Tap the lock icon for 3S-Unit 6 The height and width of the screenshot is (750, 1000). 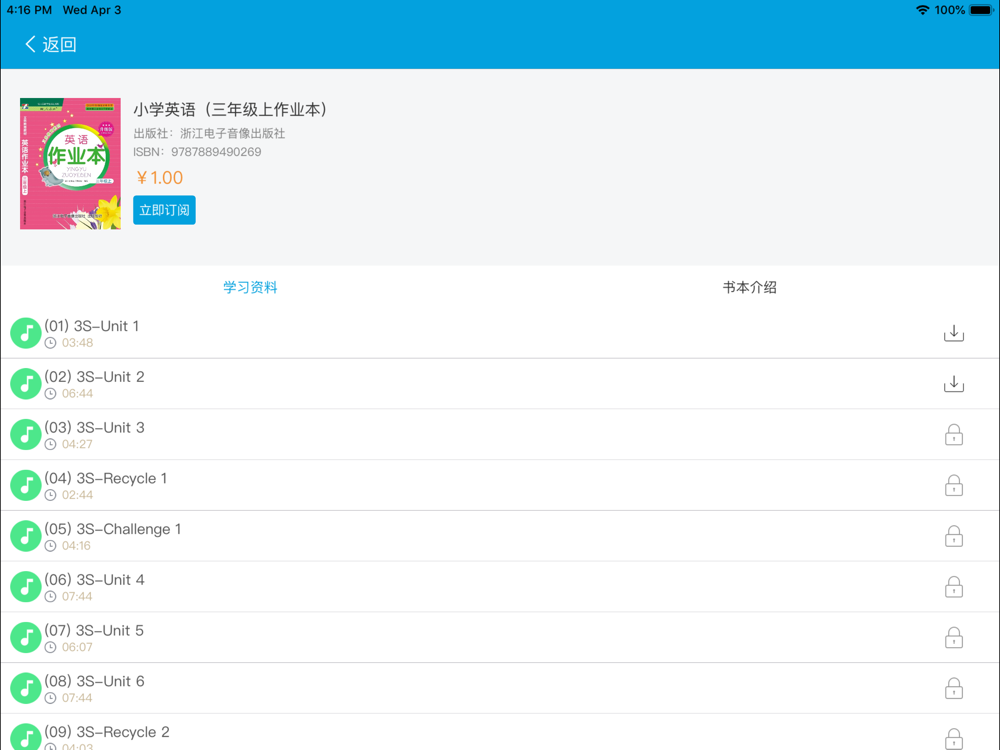[x=953, y=688]
